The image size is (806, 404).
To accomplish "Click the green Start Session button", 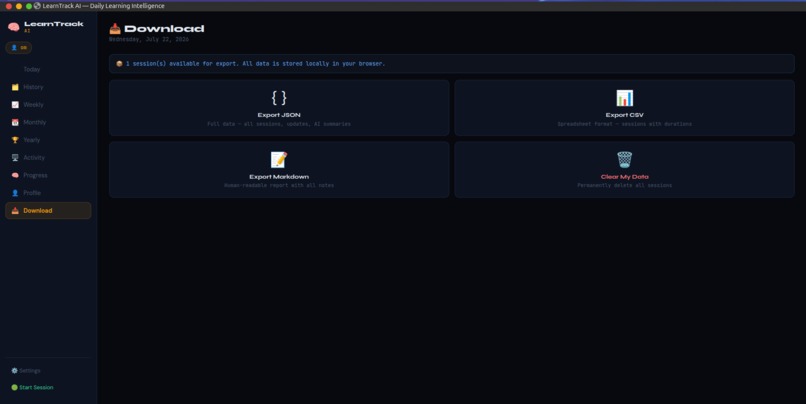I will click(32, 388).
